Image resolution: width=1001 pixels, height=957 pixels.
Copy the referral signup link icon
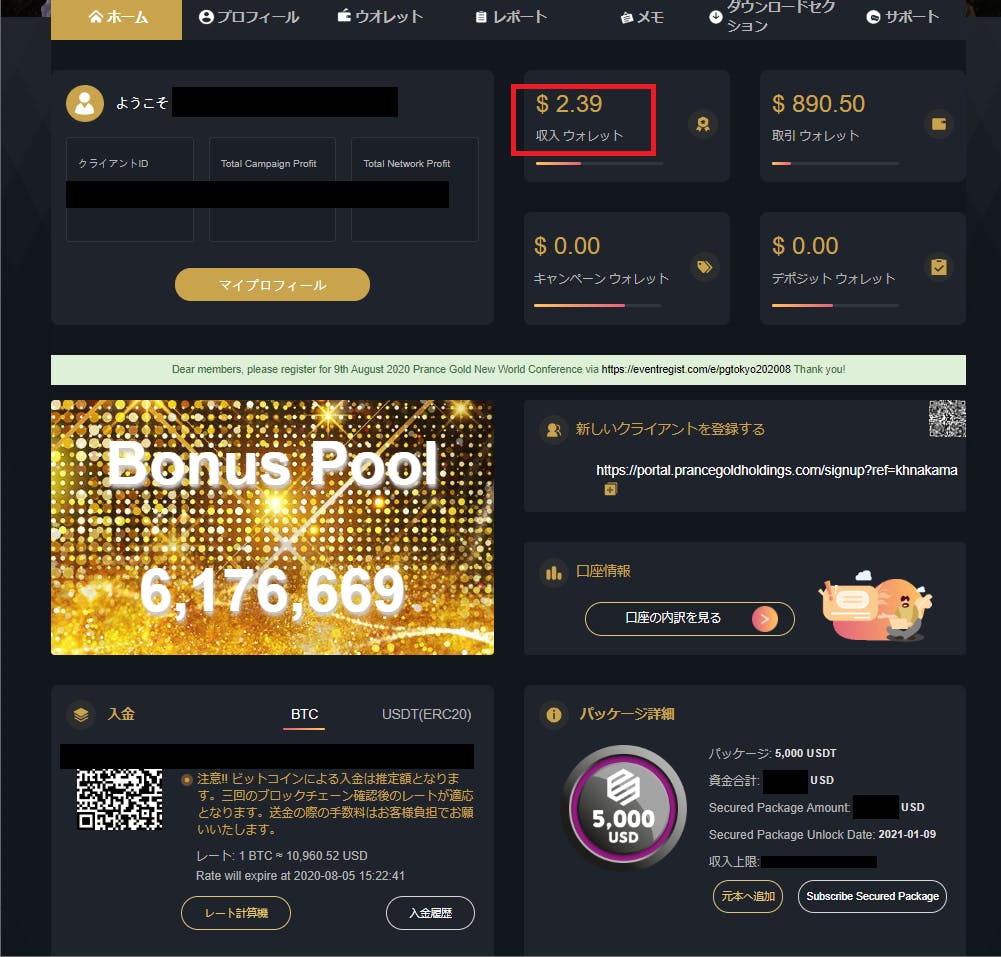click(x=610, y=490)
